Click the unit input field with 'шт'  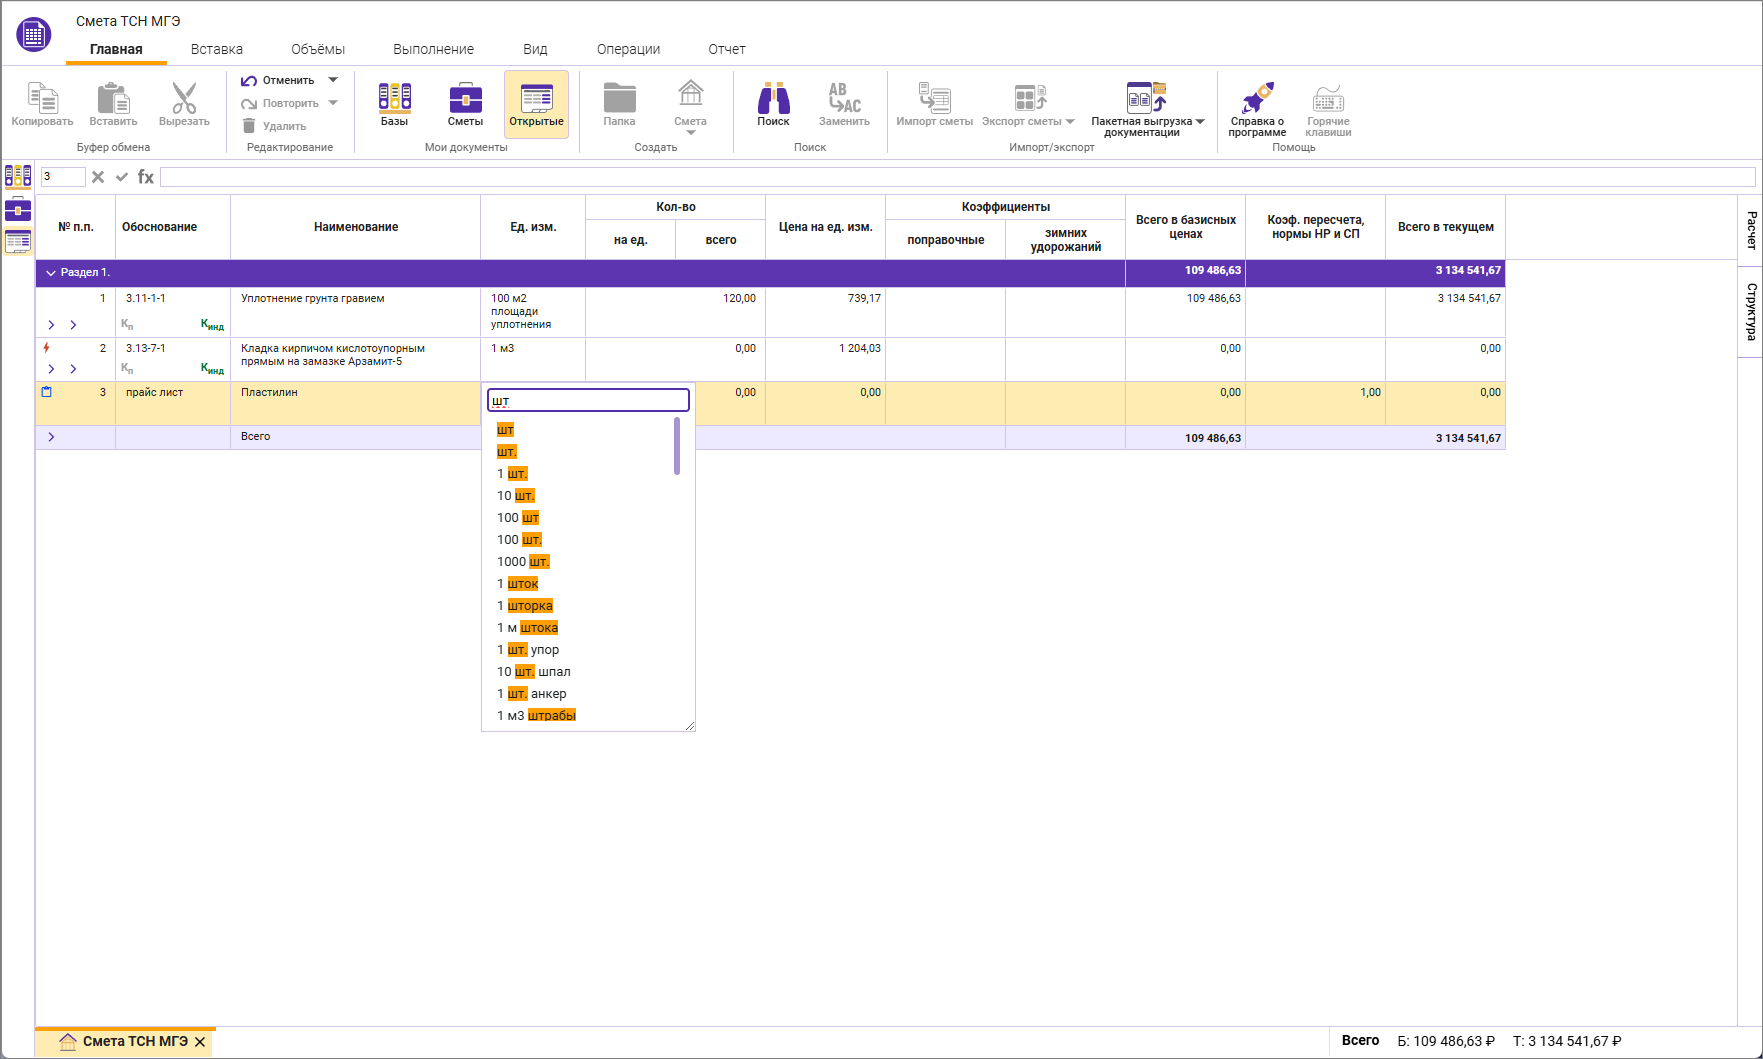tap(588, 401)
